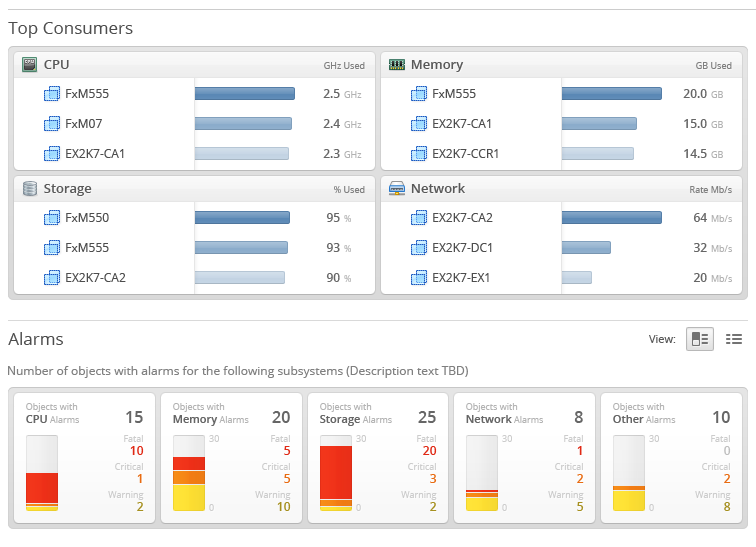Click the CPU fatal alarm count 10
Screen dimensions: 756x547
[136, 451]
